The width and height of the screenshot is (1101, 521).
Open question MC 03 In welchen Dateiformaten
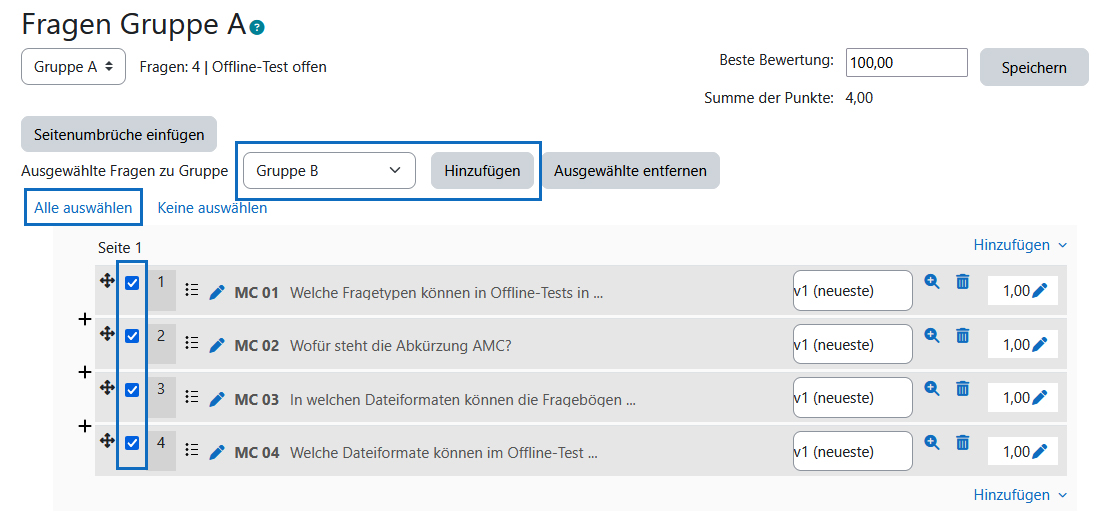pos(435,400)
